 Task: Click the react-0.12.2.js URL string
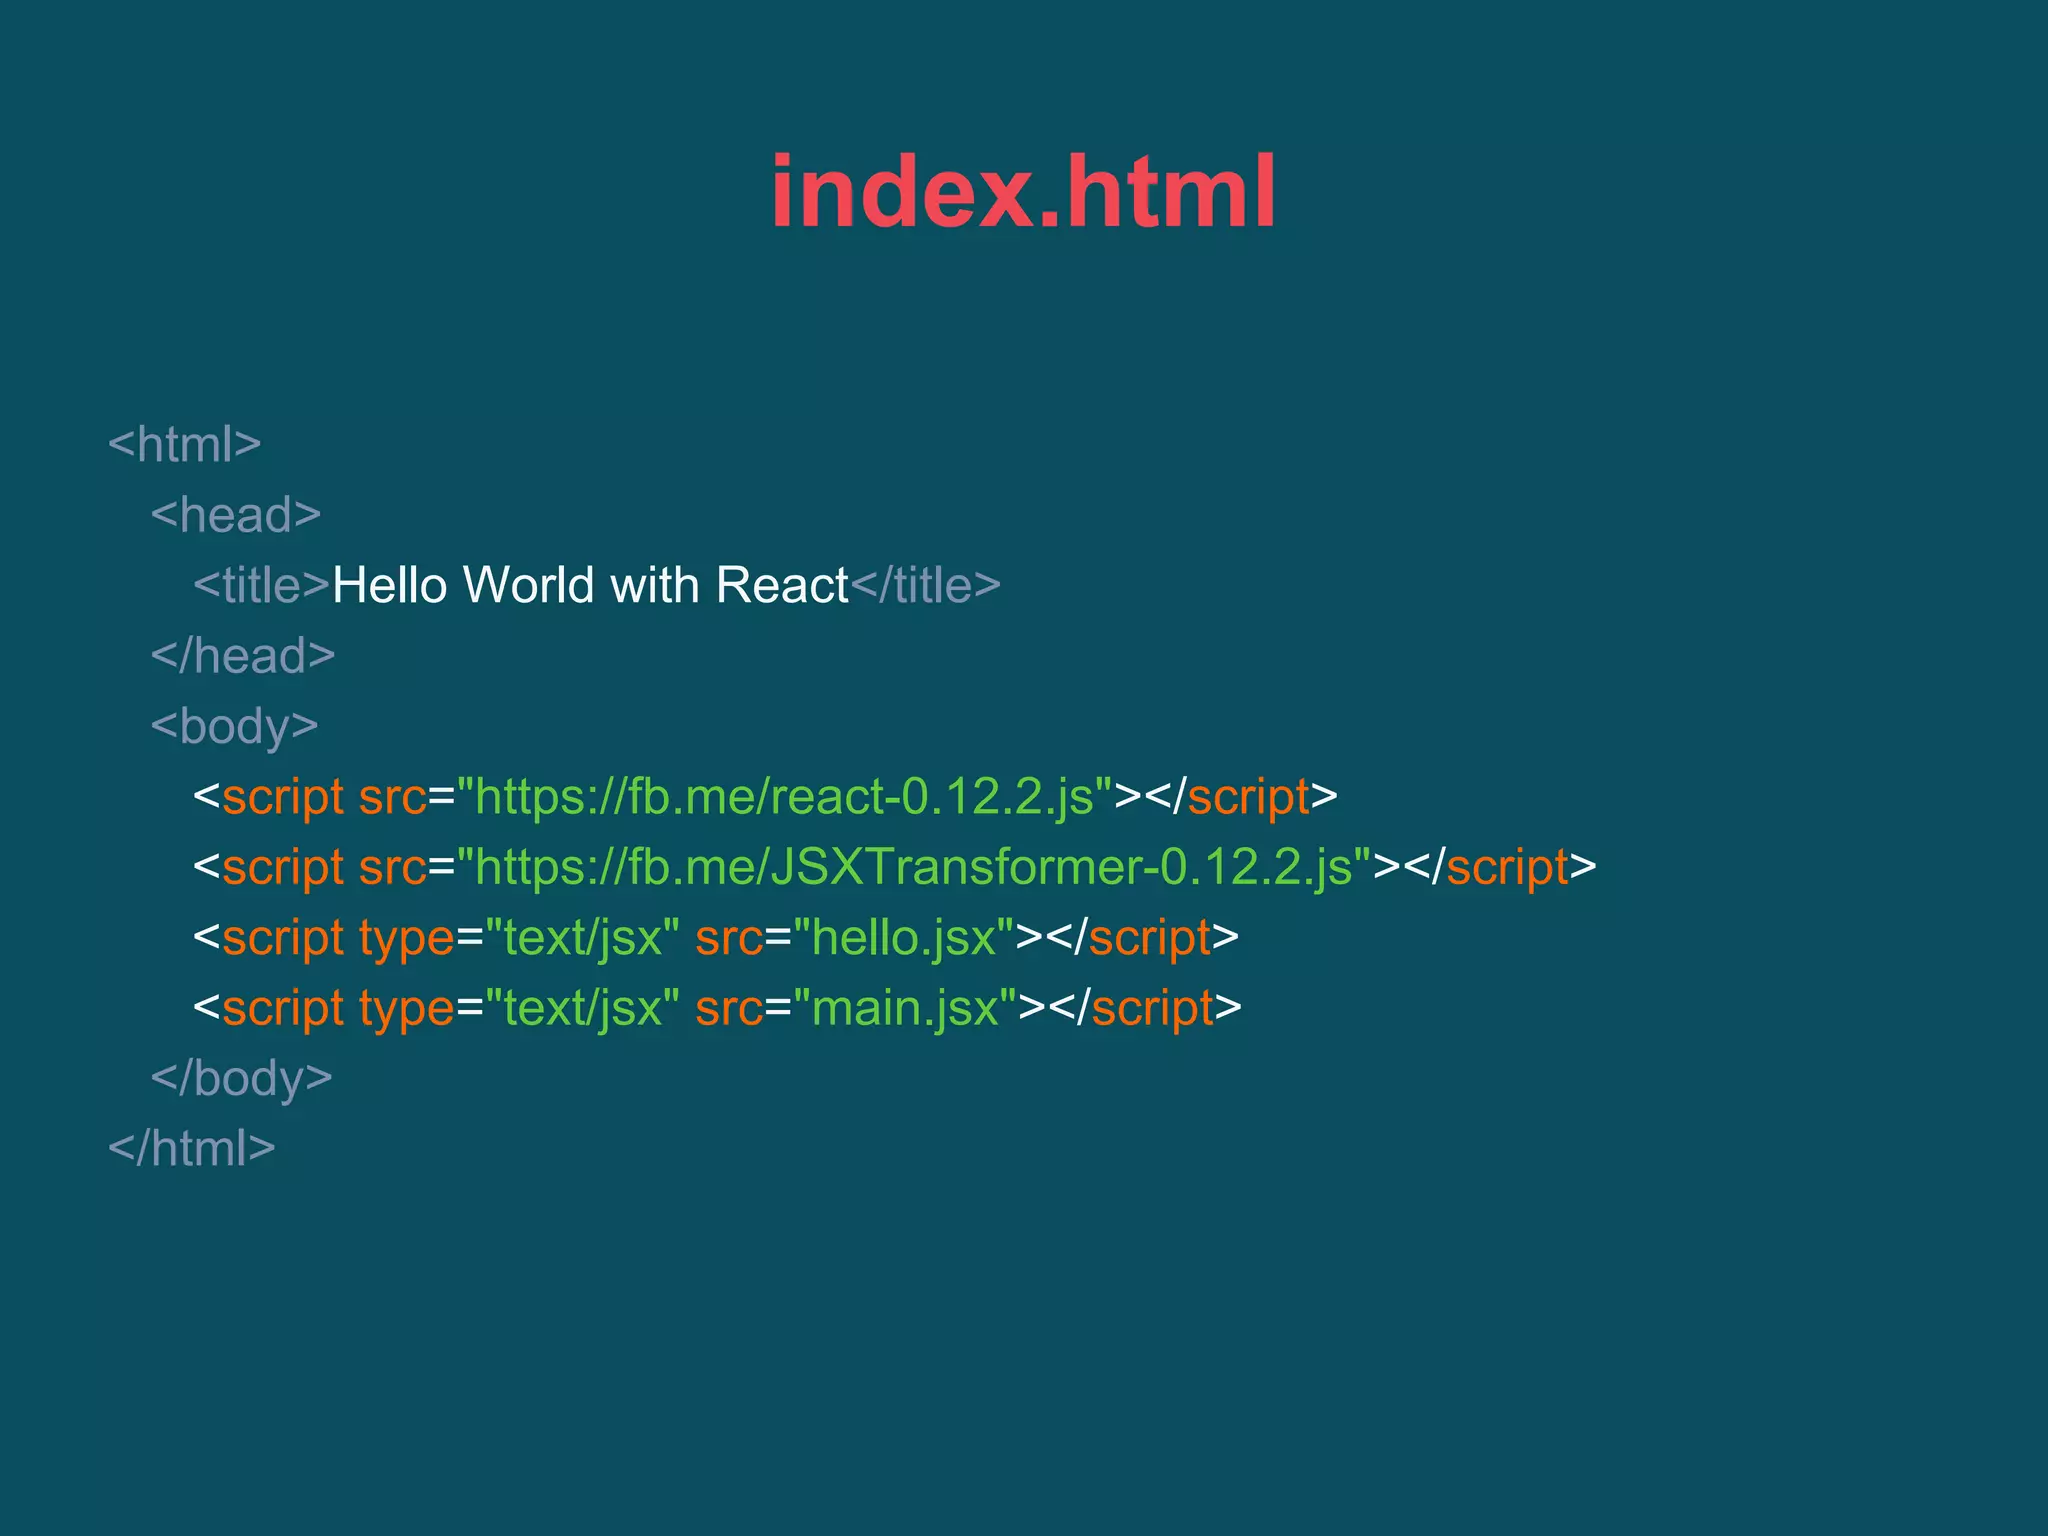pos(784,797)
